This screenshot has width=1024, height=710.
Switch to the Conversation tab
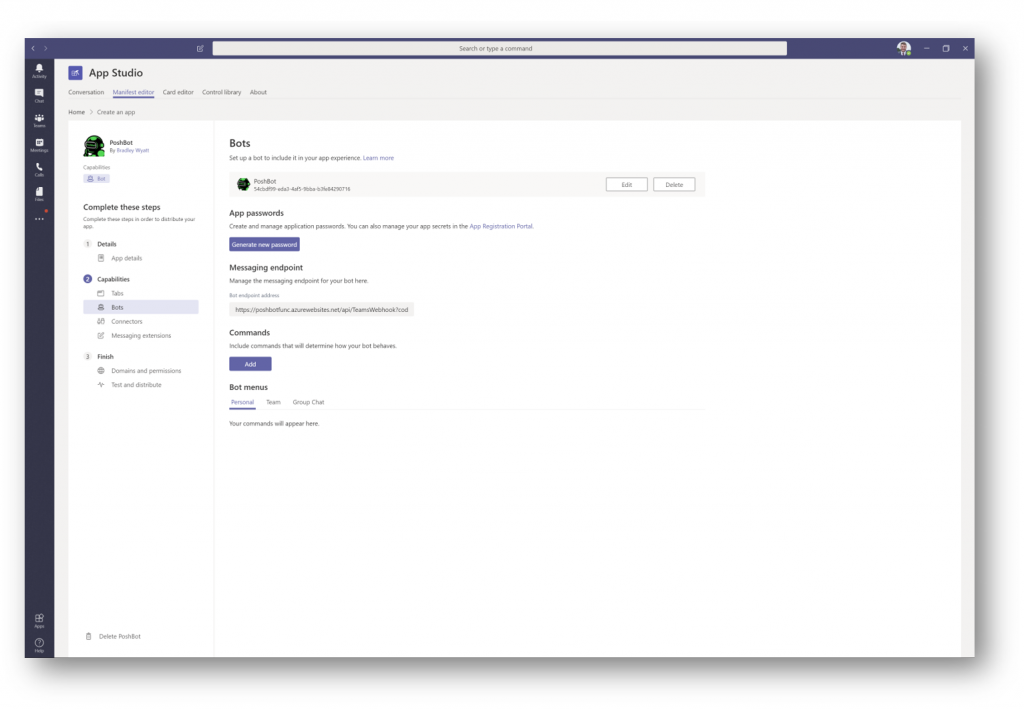pyautogui.click(x=86, y=92)
